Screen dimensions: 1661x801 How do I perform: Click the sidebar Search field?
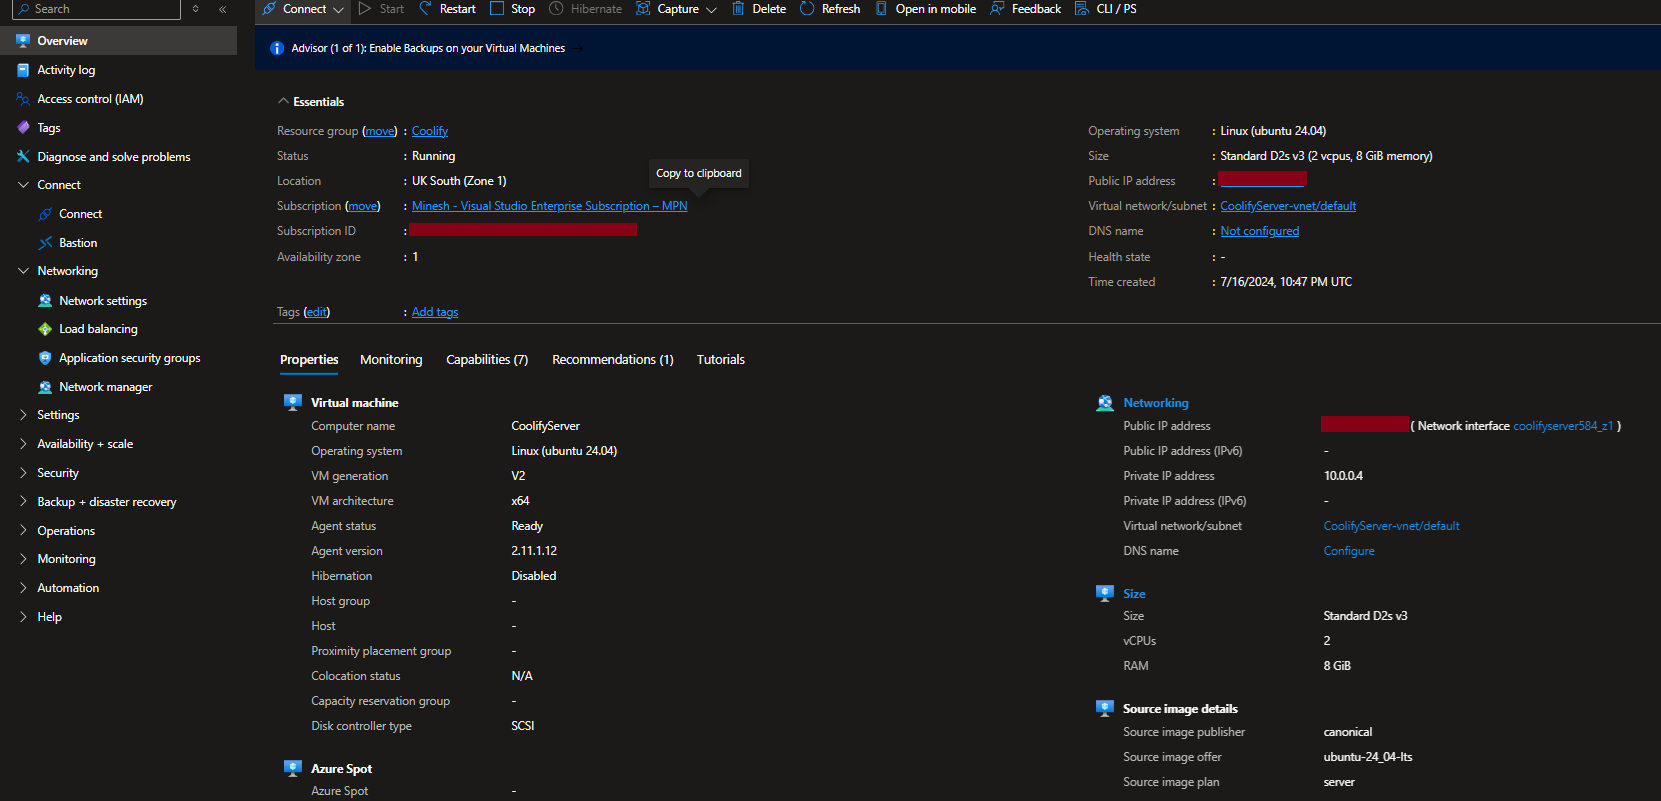point(100,9)
